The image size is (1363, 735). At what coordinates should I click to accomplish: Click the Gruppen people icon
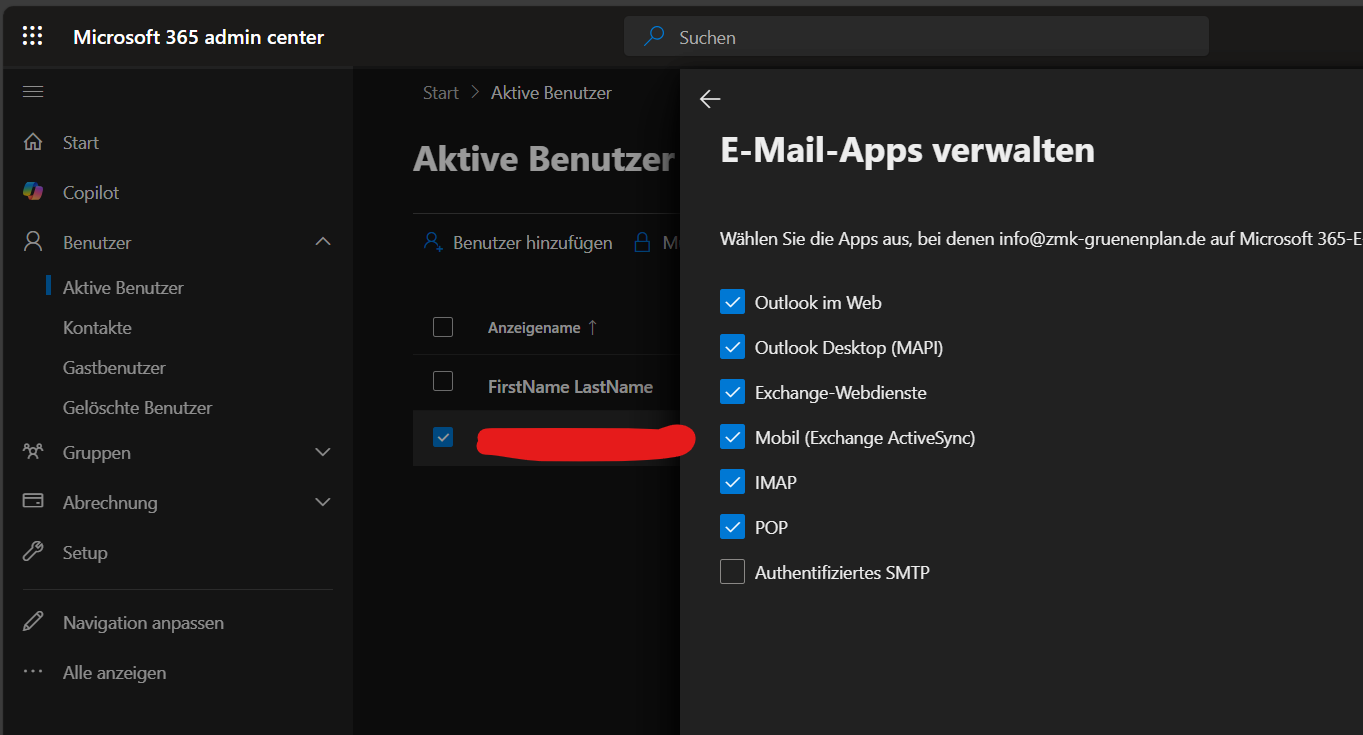click(33, 452)
